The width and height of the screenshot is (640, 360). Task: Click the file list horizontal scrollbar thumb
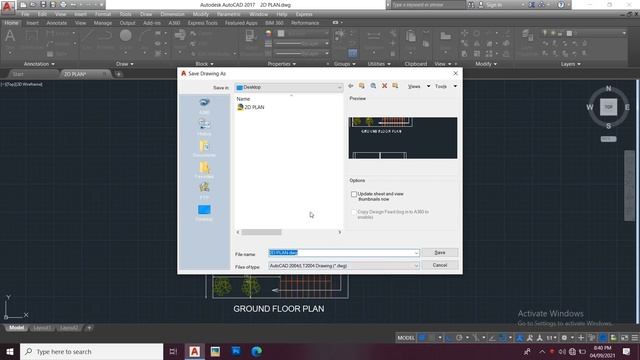261,232
